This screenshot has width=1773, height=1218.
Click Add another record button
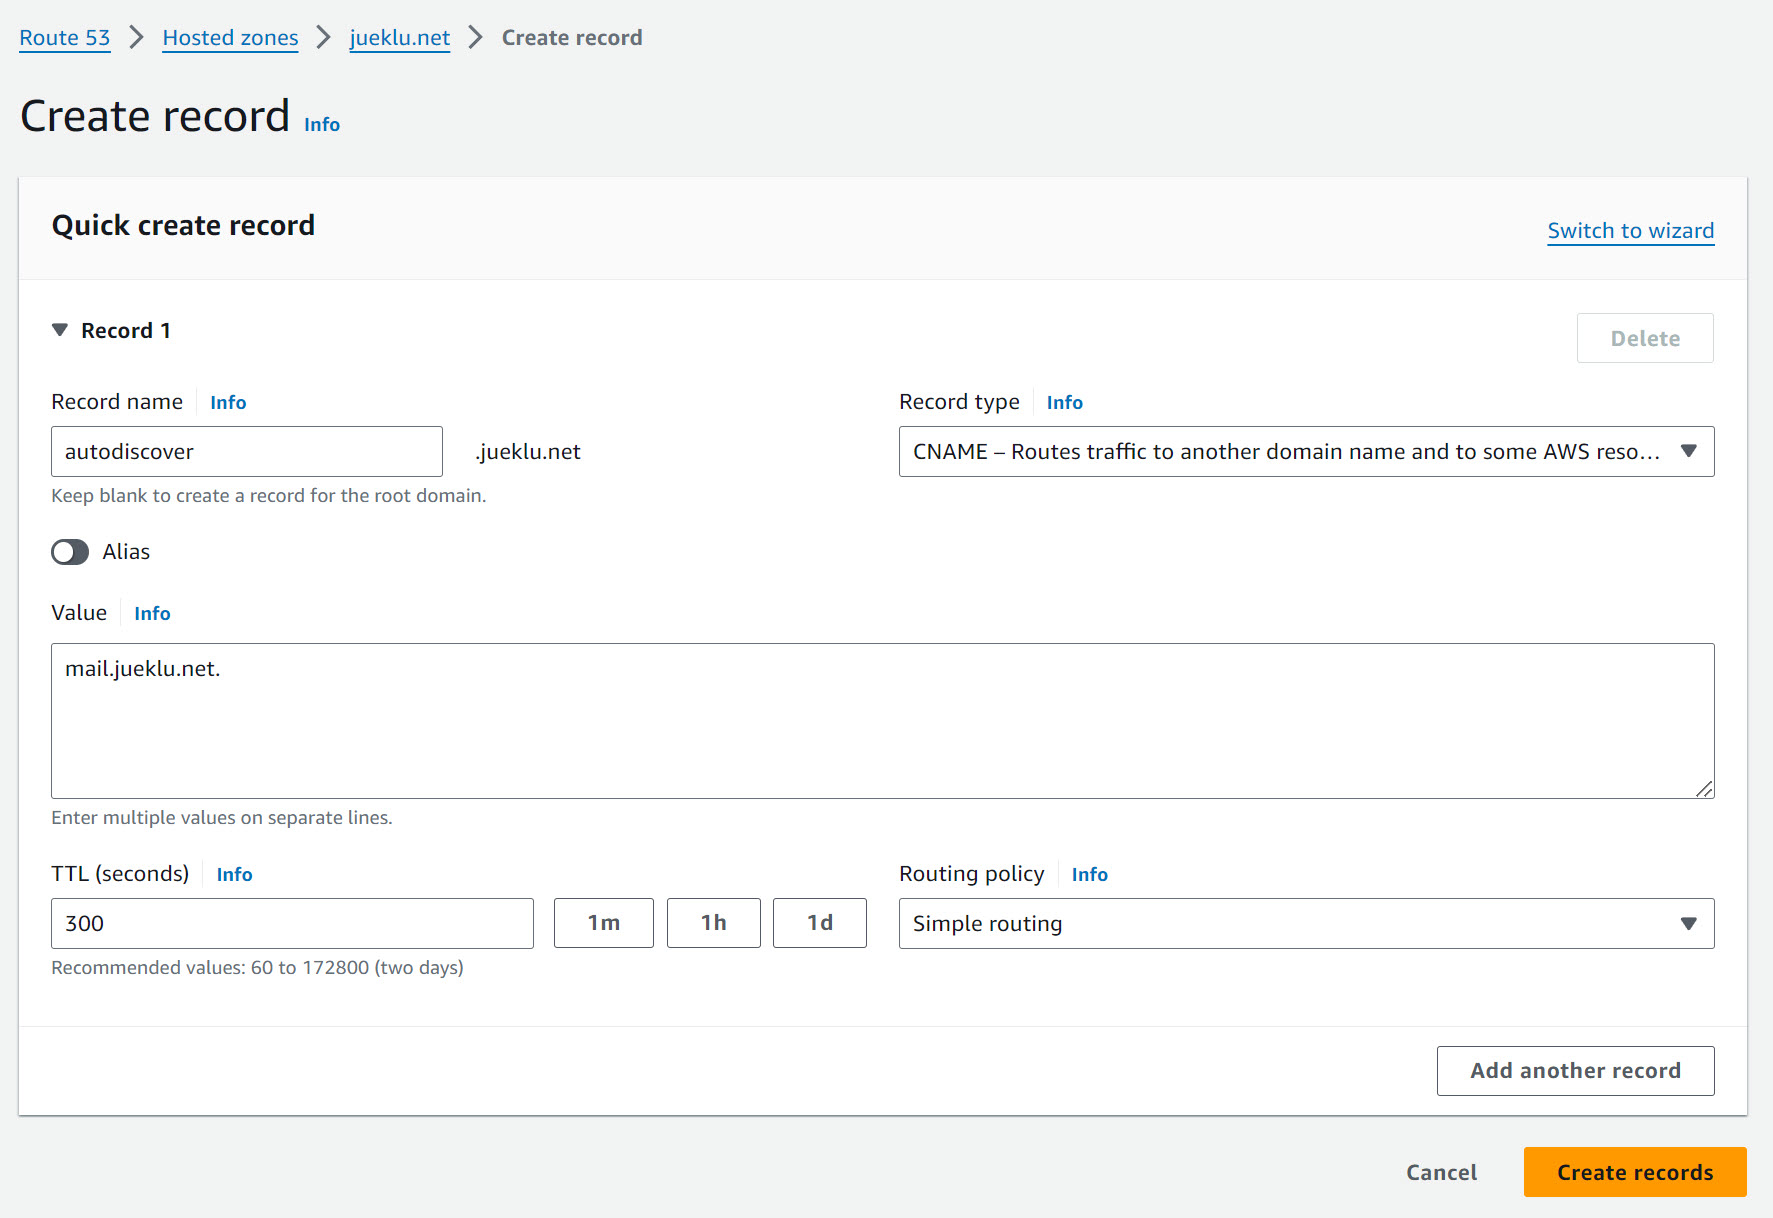tap(1575, 1071)
